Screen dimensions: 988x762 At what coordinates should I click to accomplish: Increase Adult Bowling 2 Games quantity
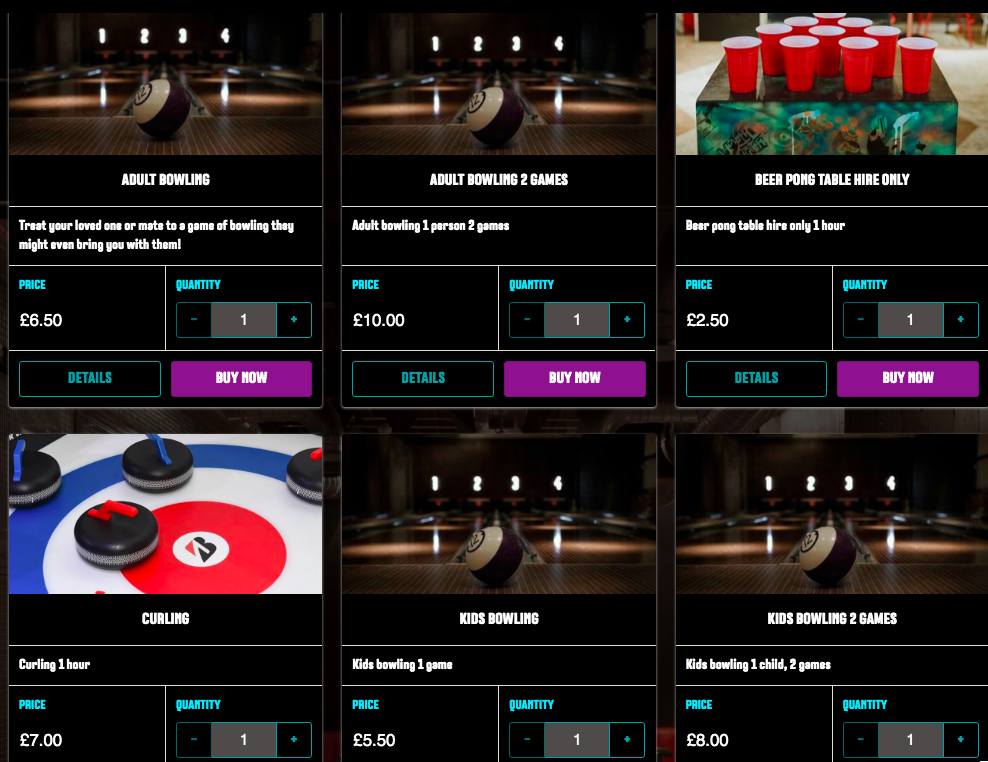point(627,320)
